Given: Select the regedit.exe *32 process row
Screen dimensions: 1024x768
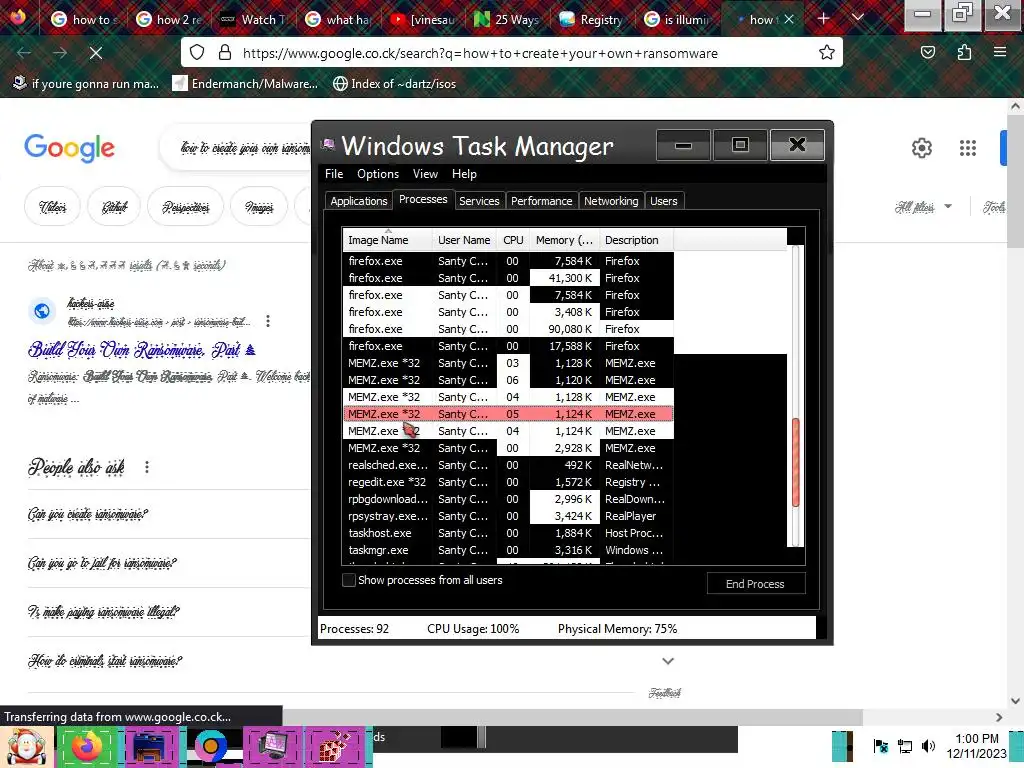Looking at the screenshot, I should coord(508,482).
